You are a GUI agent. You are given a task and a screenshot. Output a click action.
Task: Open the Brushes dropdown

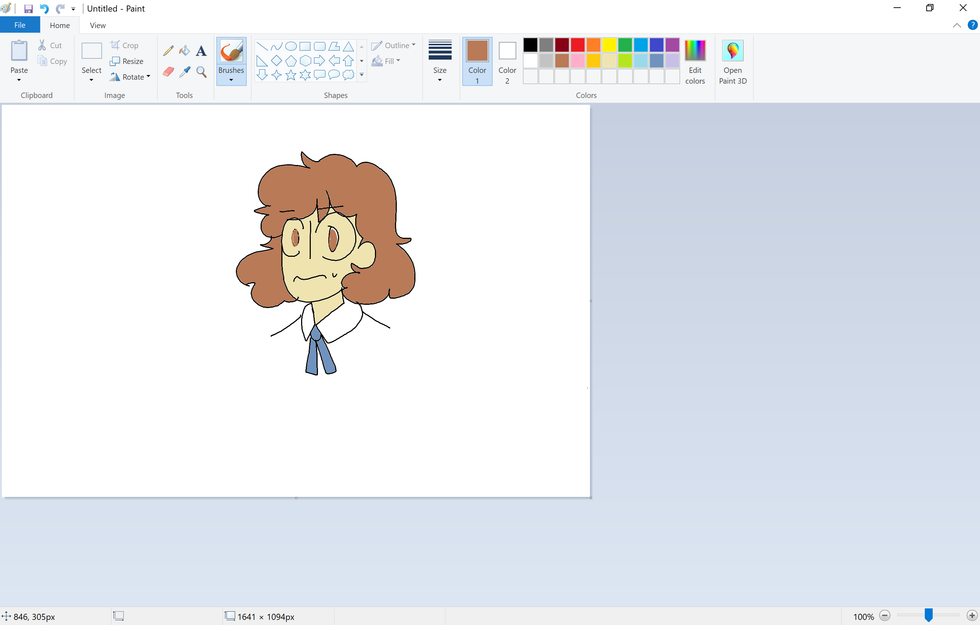tap(231, 78)
